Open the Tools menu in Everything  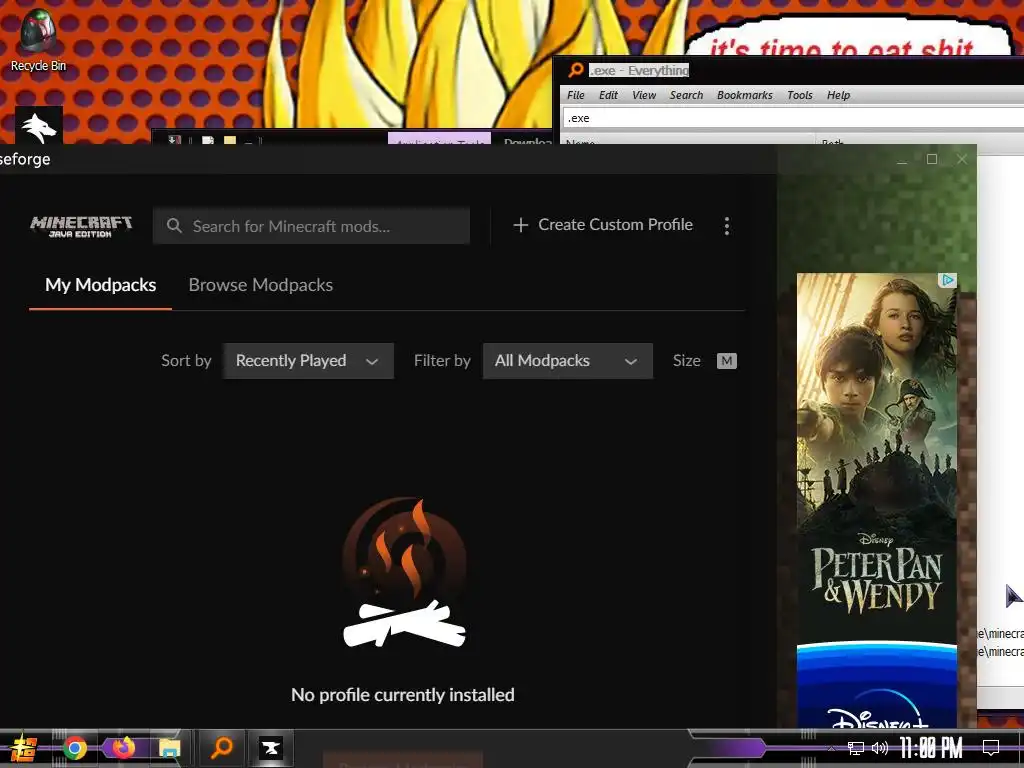[x=799, y=95]
